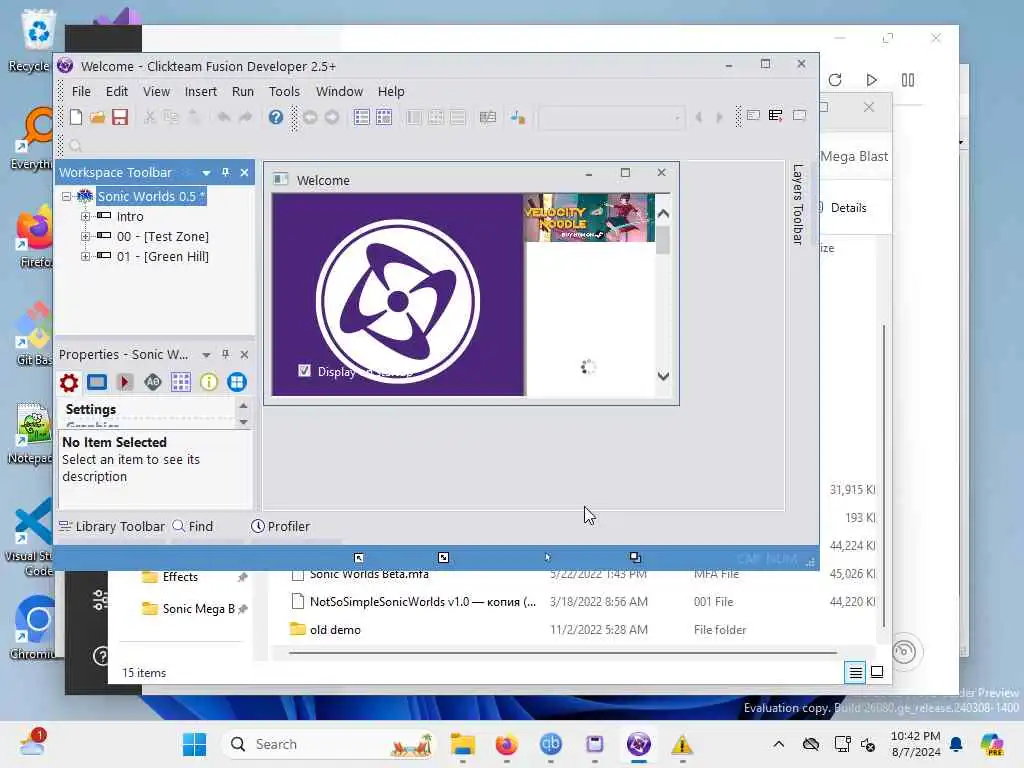
Task: Toggle Display at startup checkbox
Action: point(304,370)
